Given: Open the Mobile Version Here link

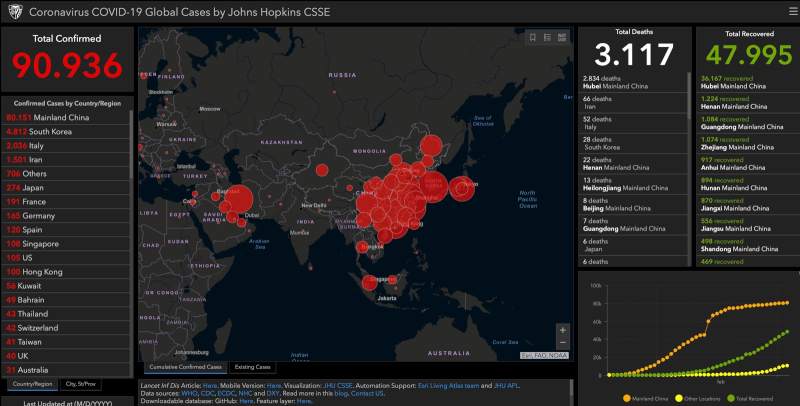Looking at the screenshot, I should tap(273, 386).
